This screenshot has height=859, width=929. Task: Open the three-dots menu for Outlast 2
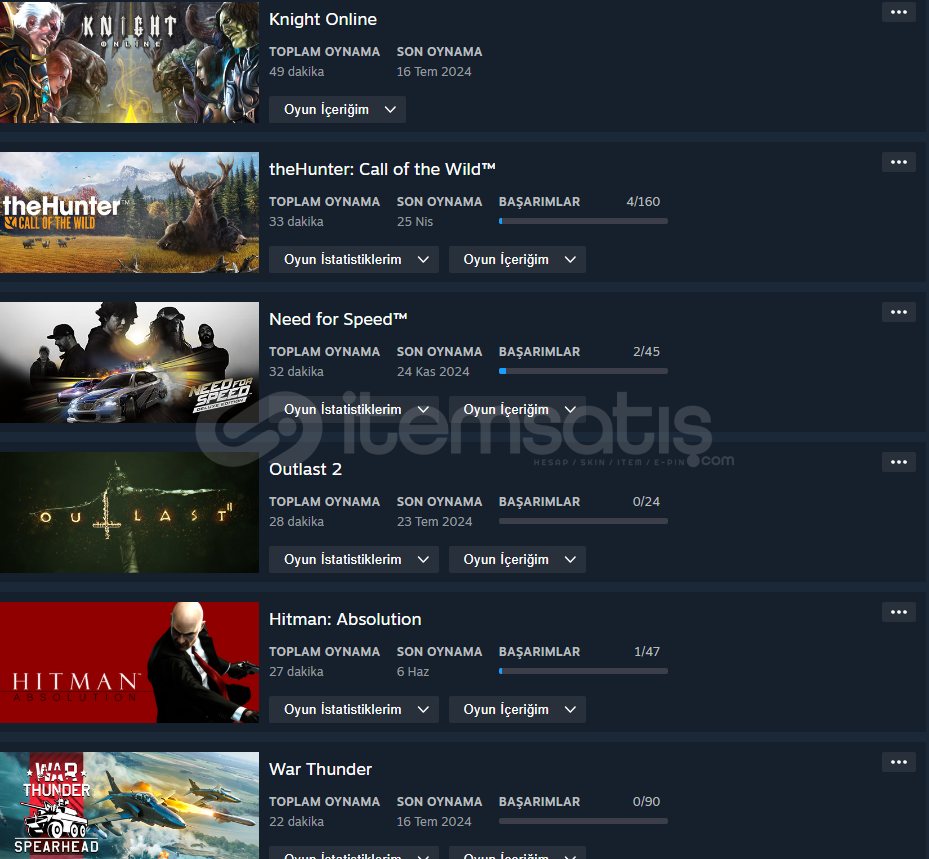tap(899, 461)
